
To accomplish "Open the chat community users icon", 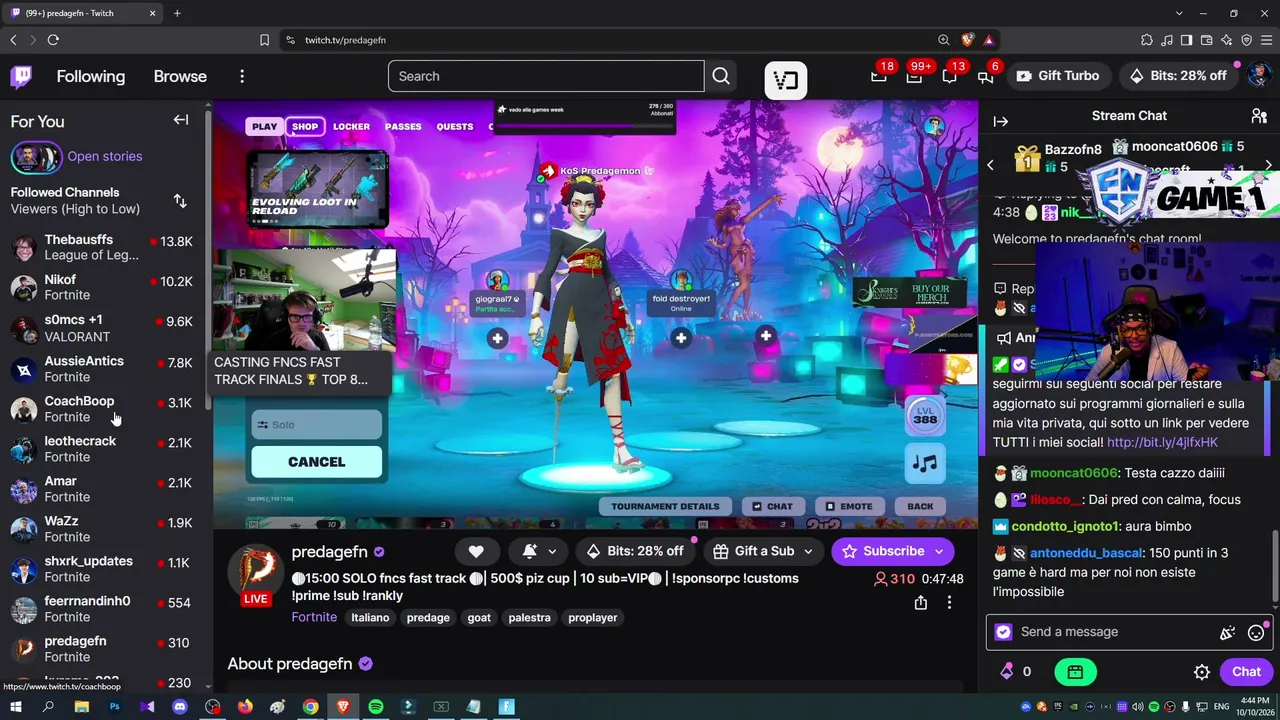I will point(1259,116).
